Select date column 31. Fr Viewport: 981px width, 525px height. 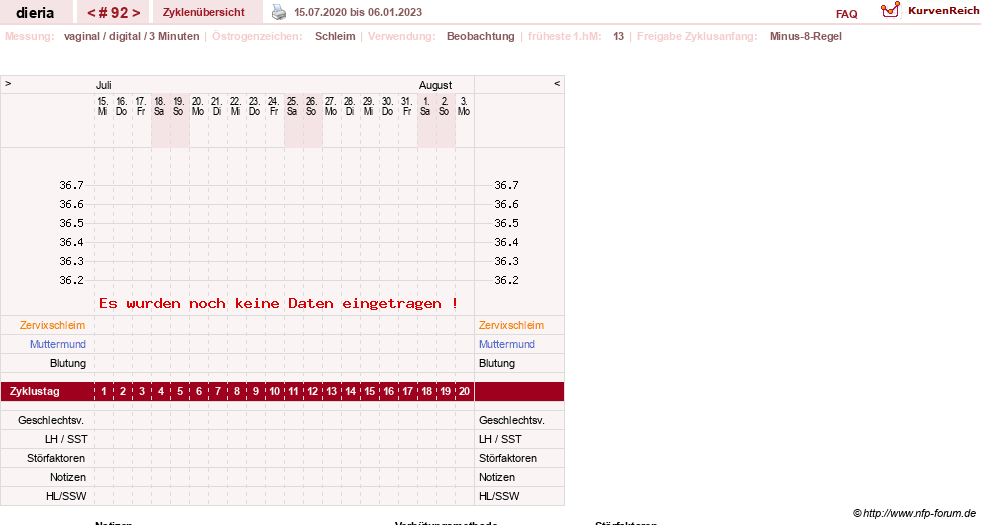[x=407, y=106]
